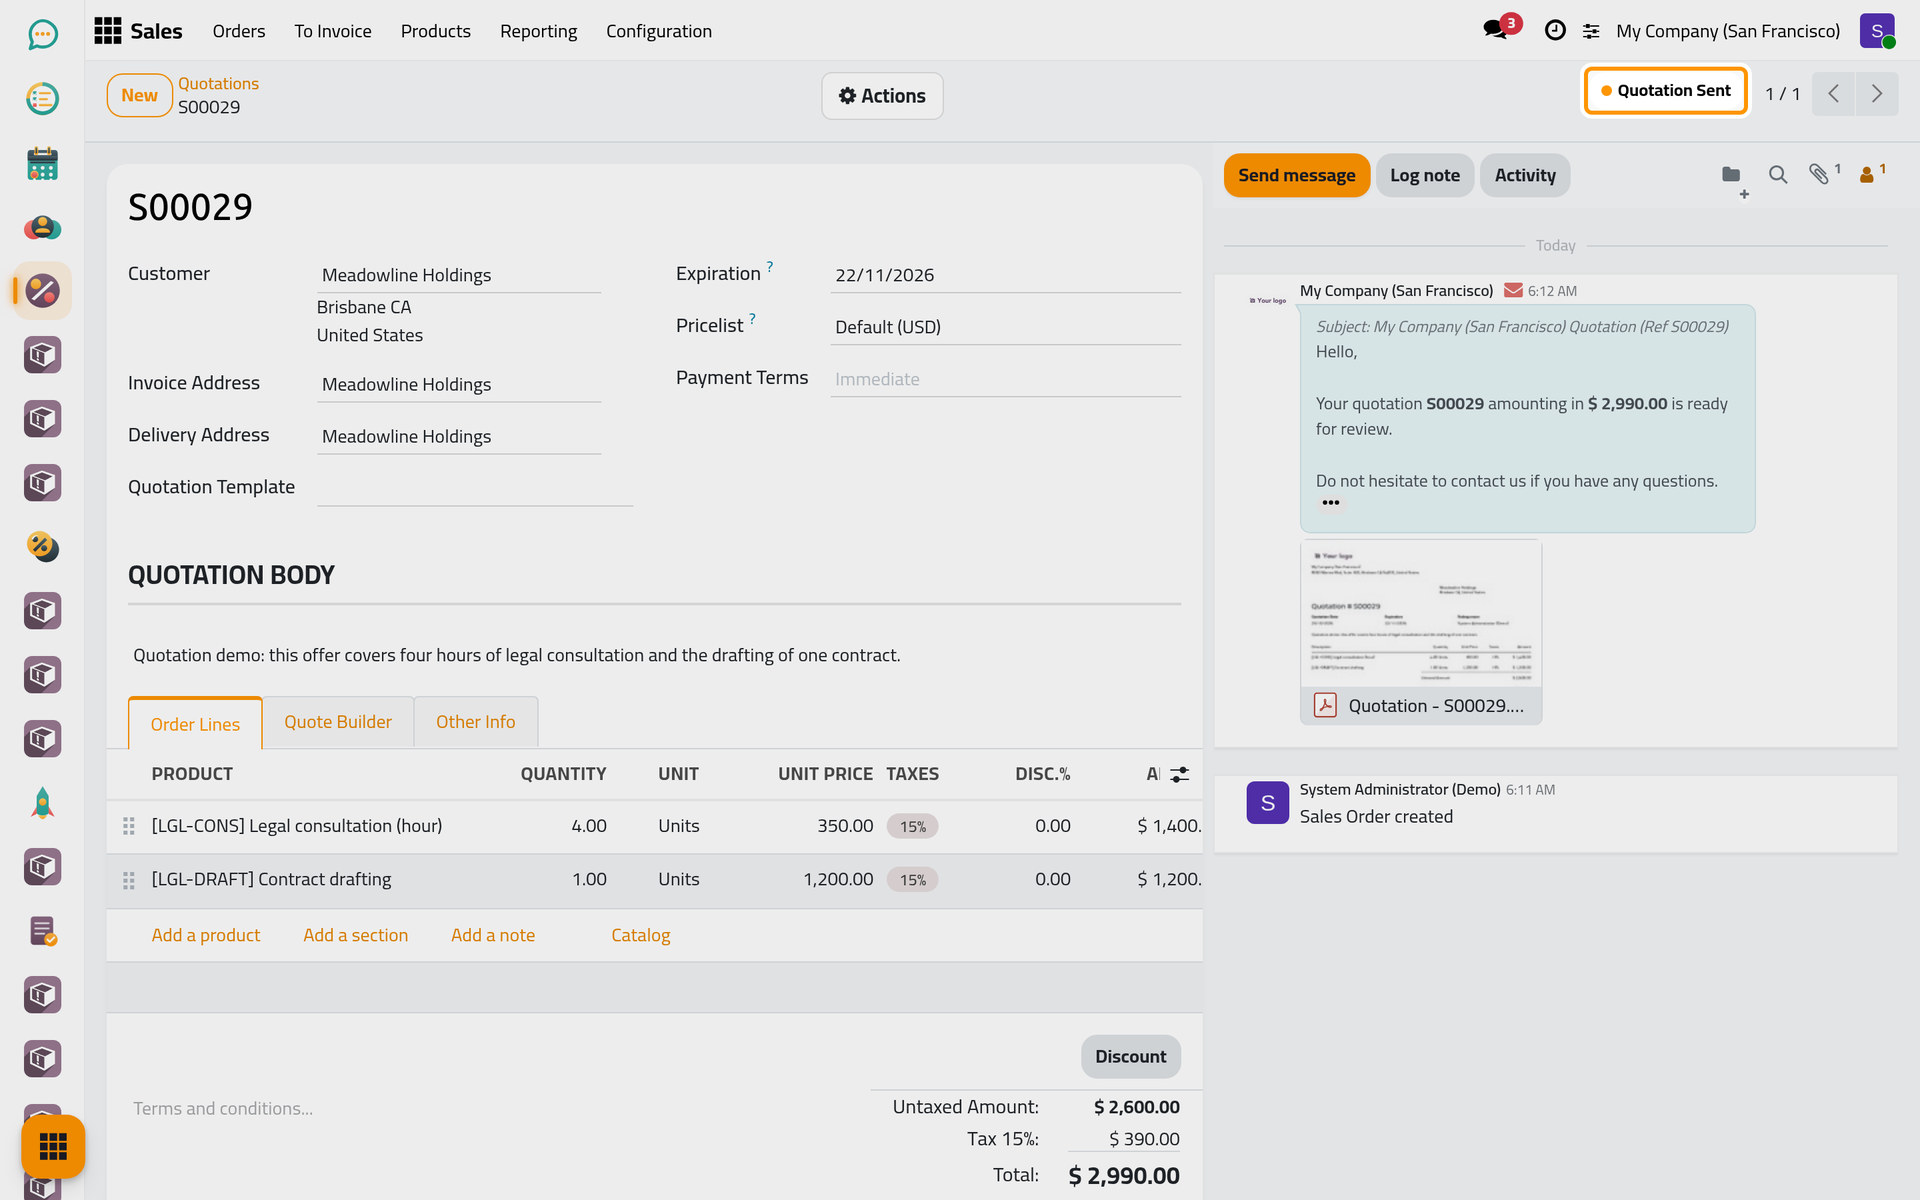Click the Quotations breadcrumb link
This screenshot has width=1920, height=1200.
(218, 84)
